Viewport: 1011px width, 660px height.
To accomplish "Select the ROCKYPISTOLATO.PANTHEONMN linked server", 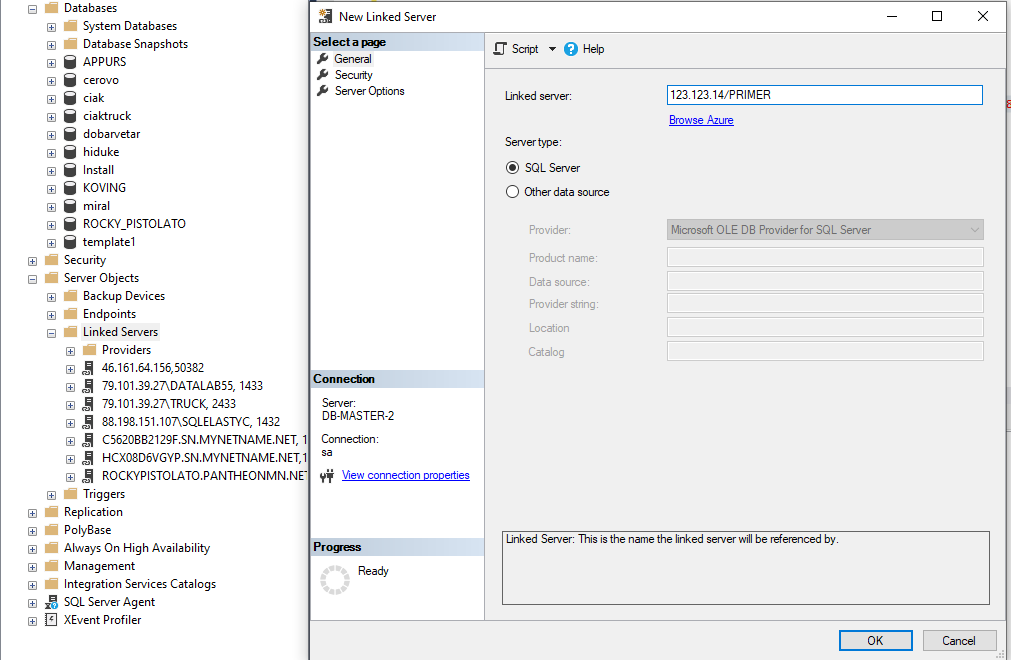I will (x=204, y=476).
